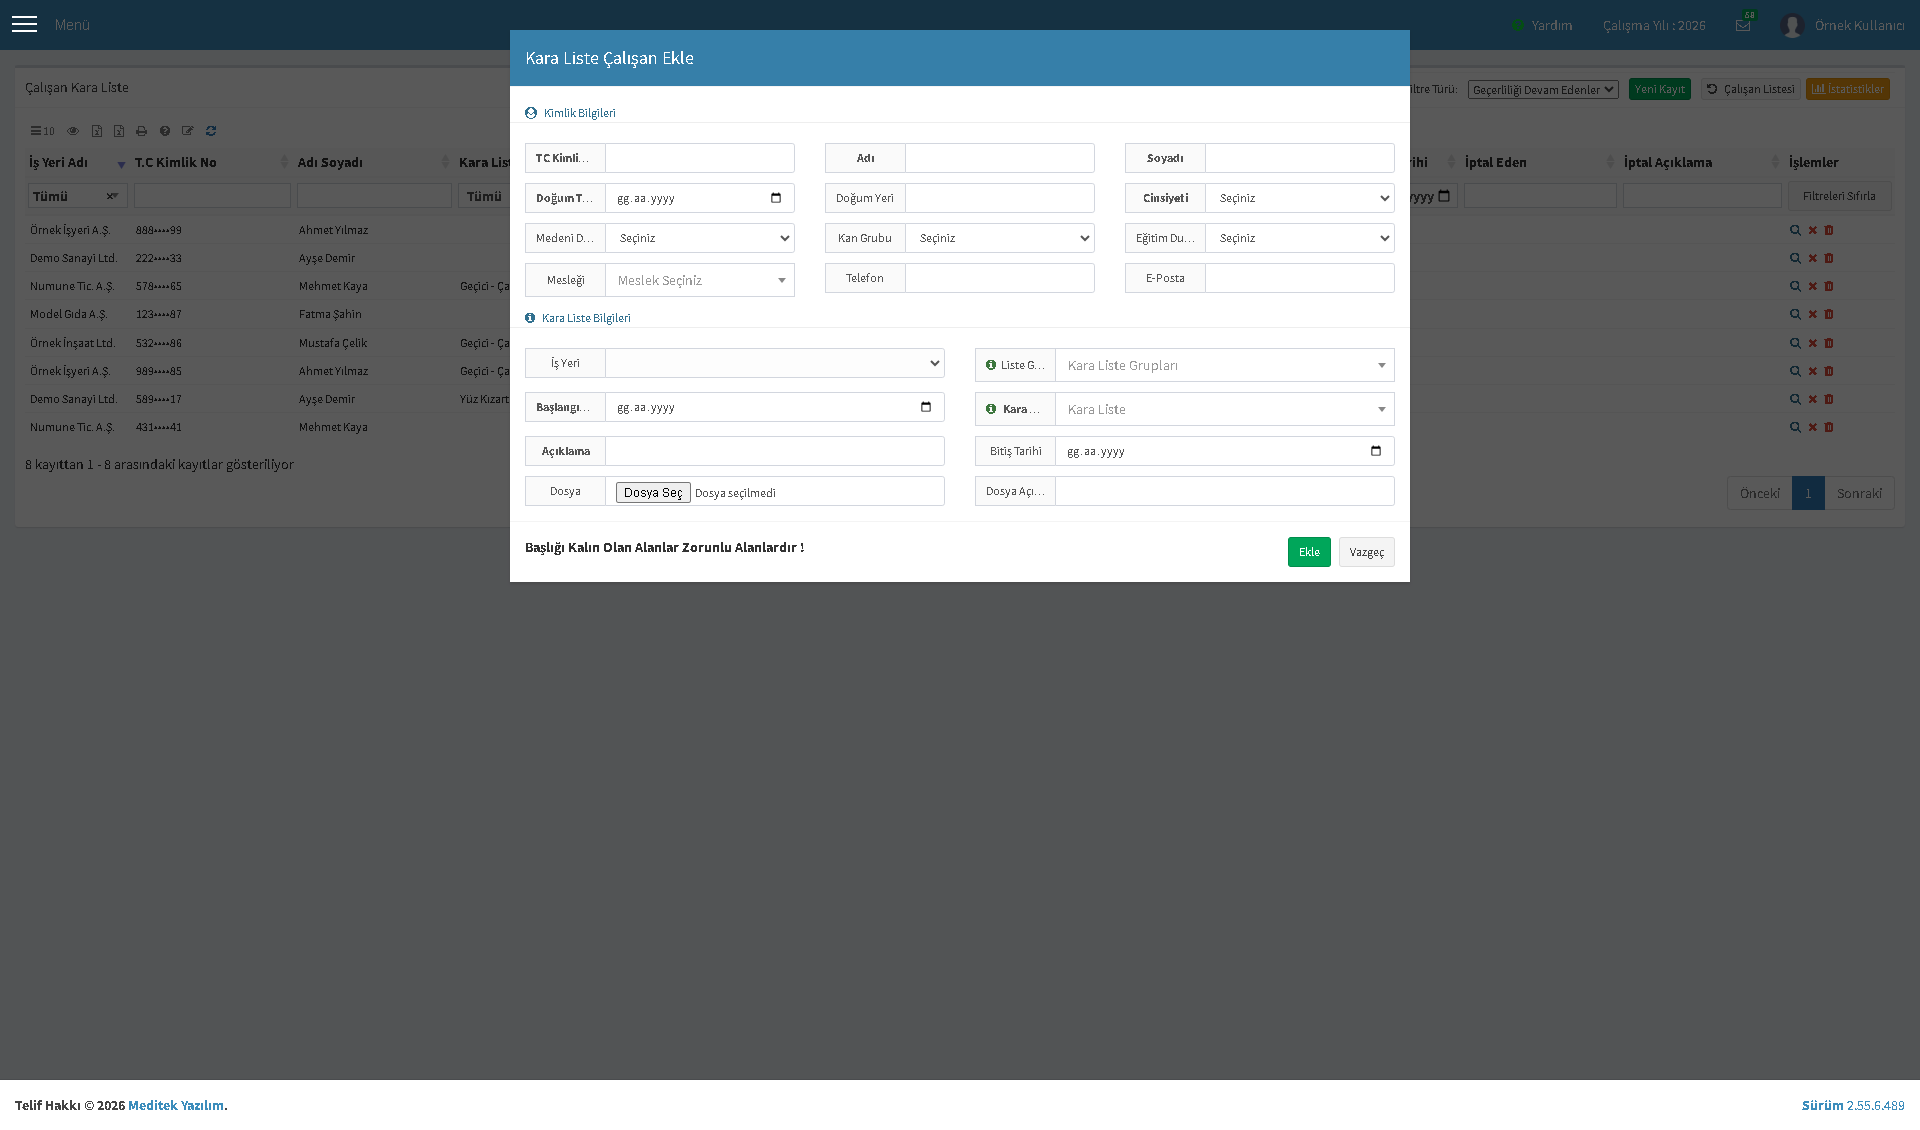1920x1130 pixels.
Task: Click the Vazgeç cancel button
Action: click(x=1367, y=552)
